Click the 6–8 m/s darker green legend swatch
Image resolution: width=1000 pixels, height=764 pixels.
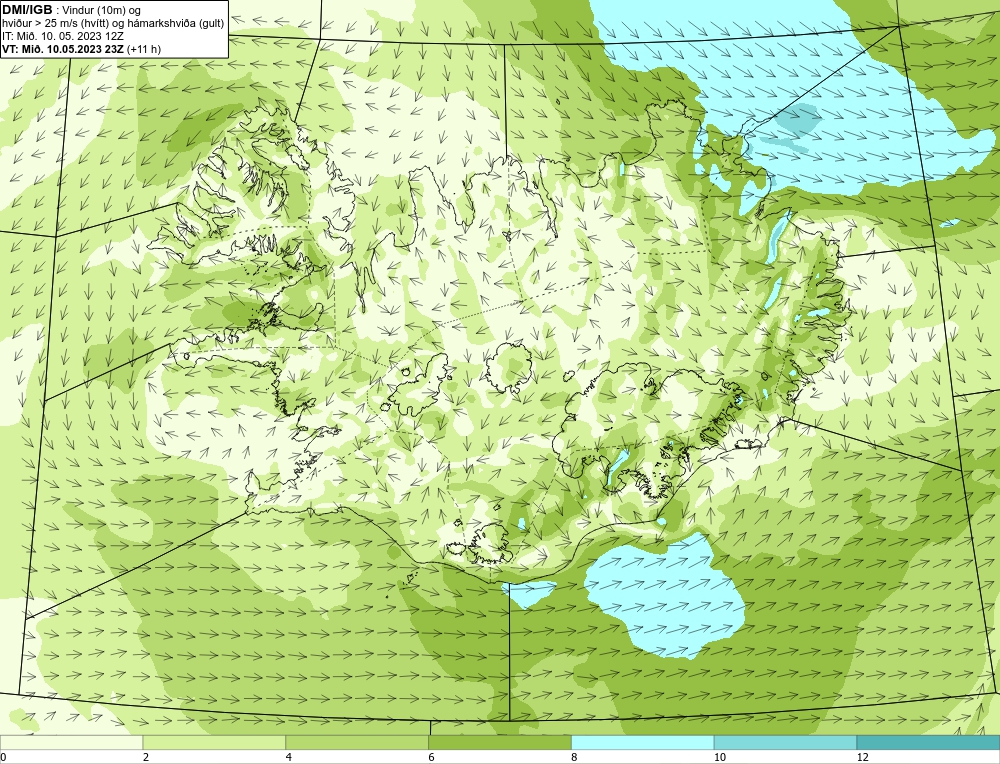pos(500,742)
